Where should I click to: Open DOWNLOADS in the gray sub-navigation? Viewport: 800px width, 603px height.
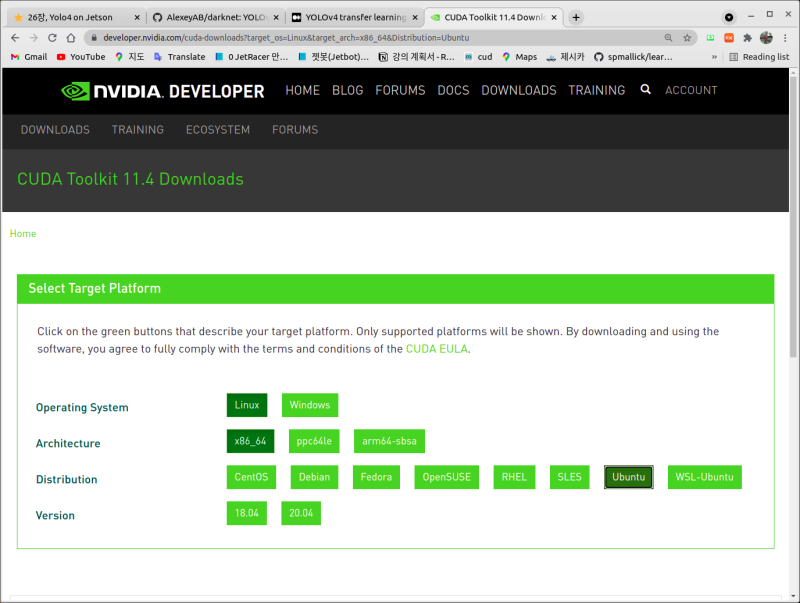click(55, 130)
